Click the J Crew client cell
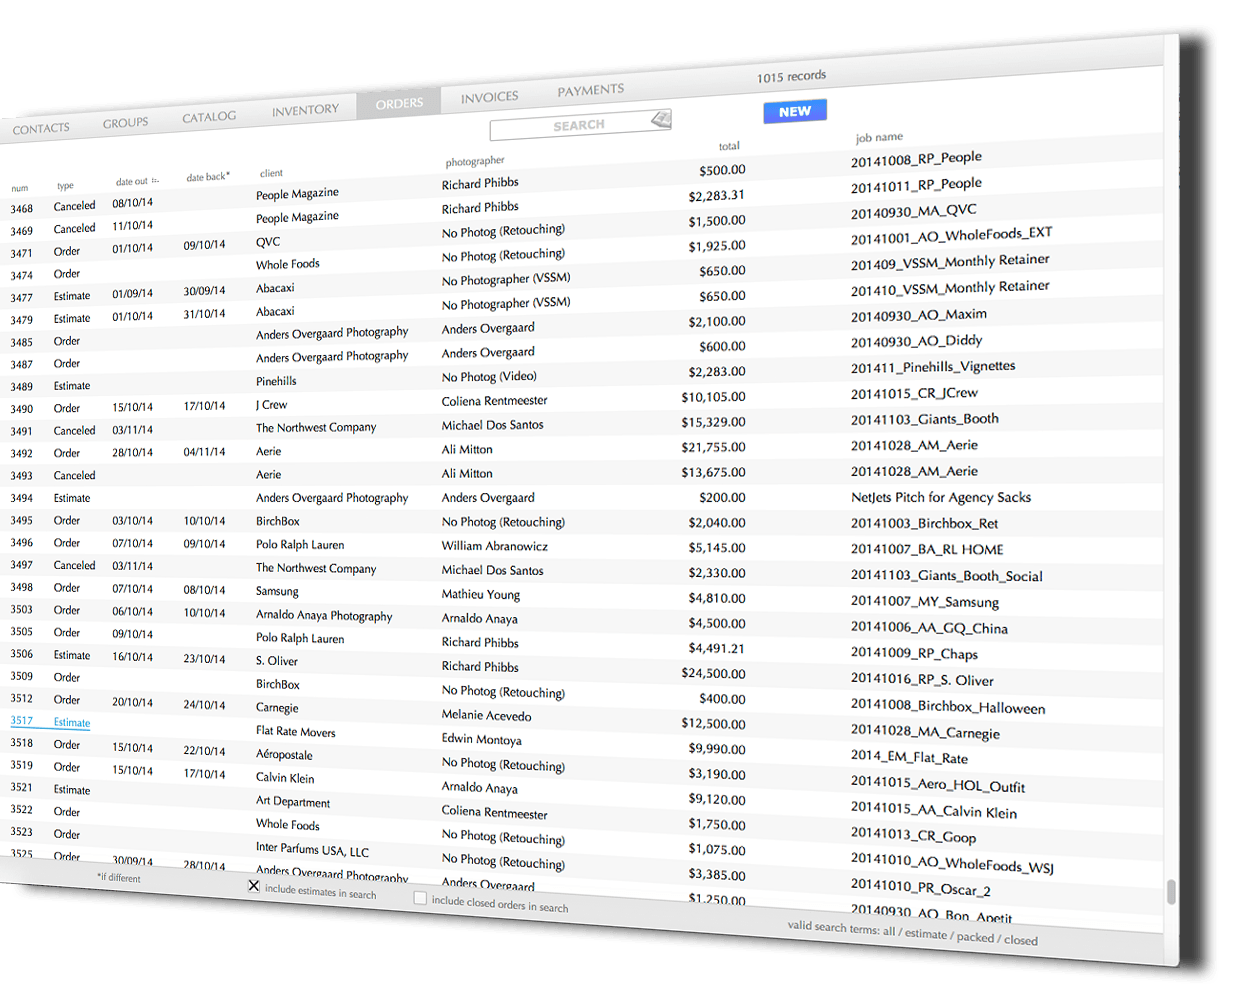The height and width of the screenshot is (1000, 1250). [271, 404]
